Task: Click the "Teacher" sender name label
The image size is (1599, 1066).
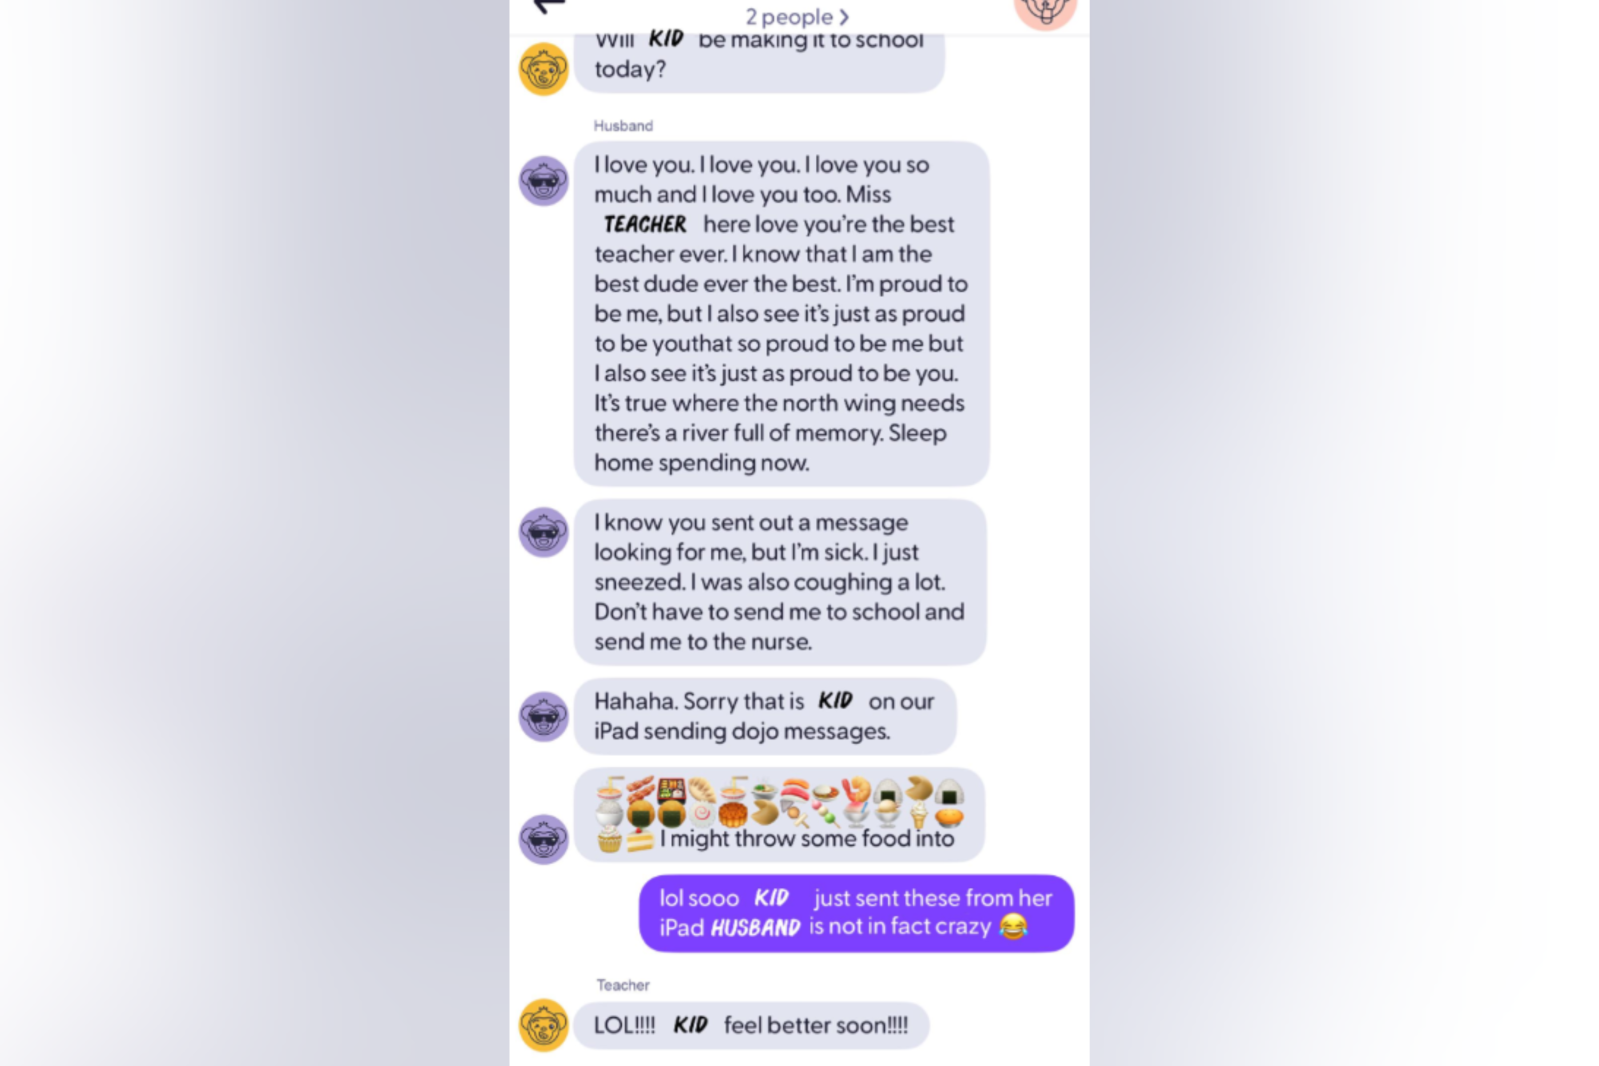Action: [x=623, y=985]
